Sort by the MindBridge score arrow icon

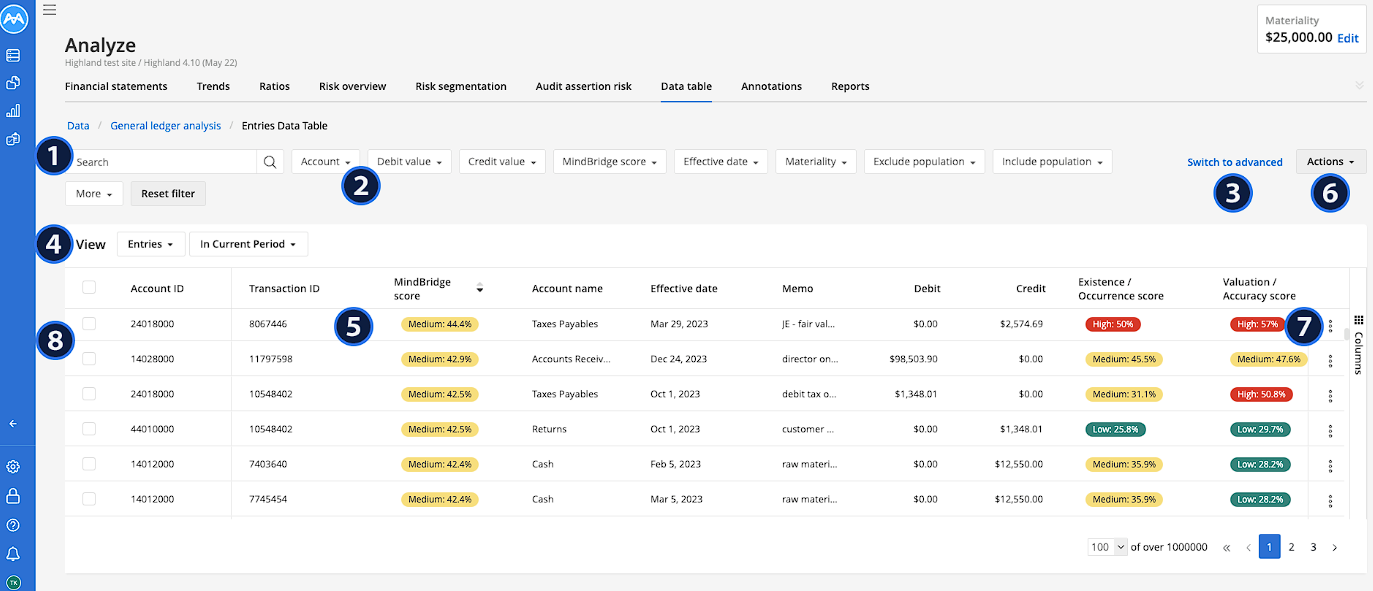pos(480,289)
